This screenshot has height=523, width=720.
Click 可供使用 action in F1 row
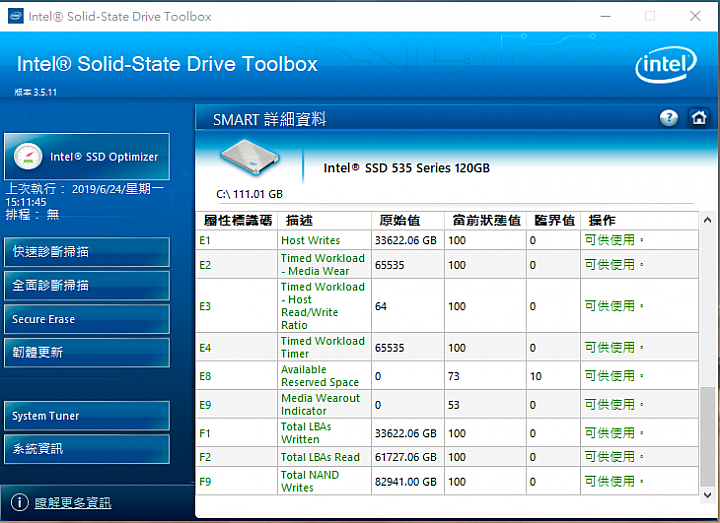click(x=613, y=433)
